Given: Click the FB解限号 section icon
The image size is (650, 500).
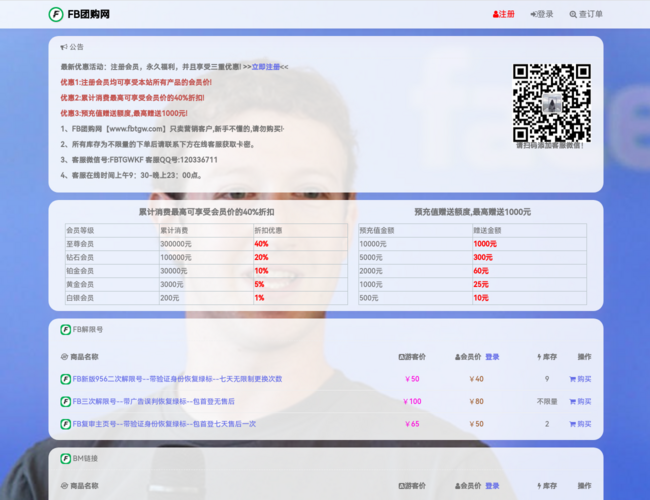Looking at the screenshot, I should click(65, 330).
